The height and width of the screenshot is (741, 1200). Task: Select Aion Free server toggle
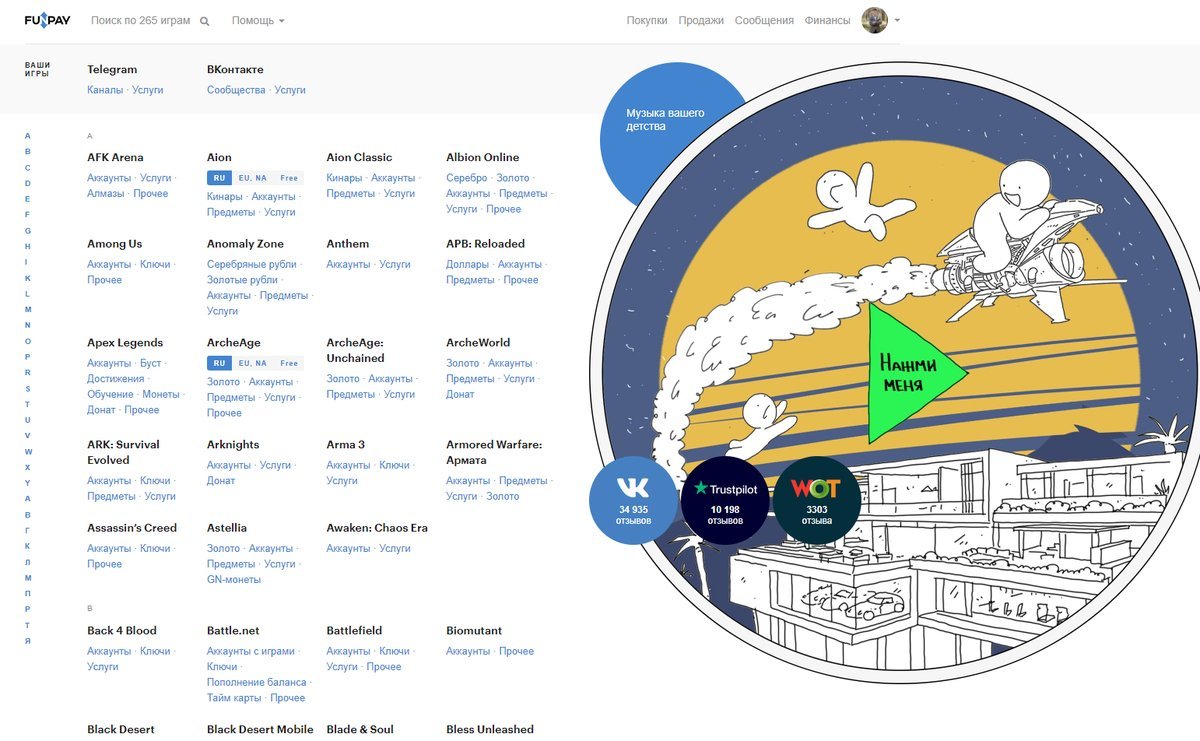pos(289,178)
